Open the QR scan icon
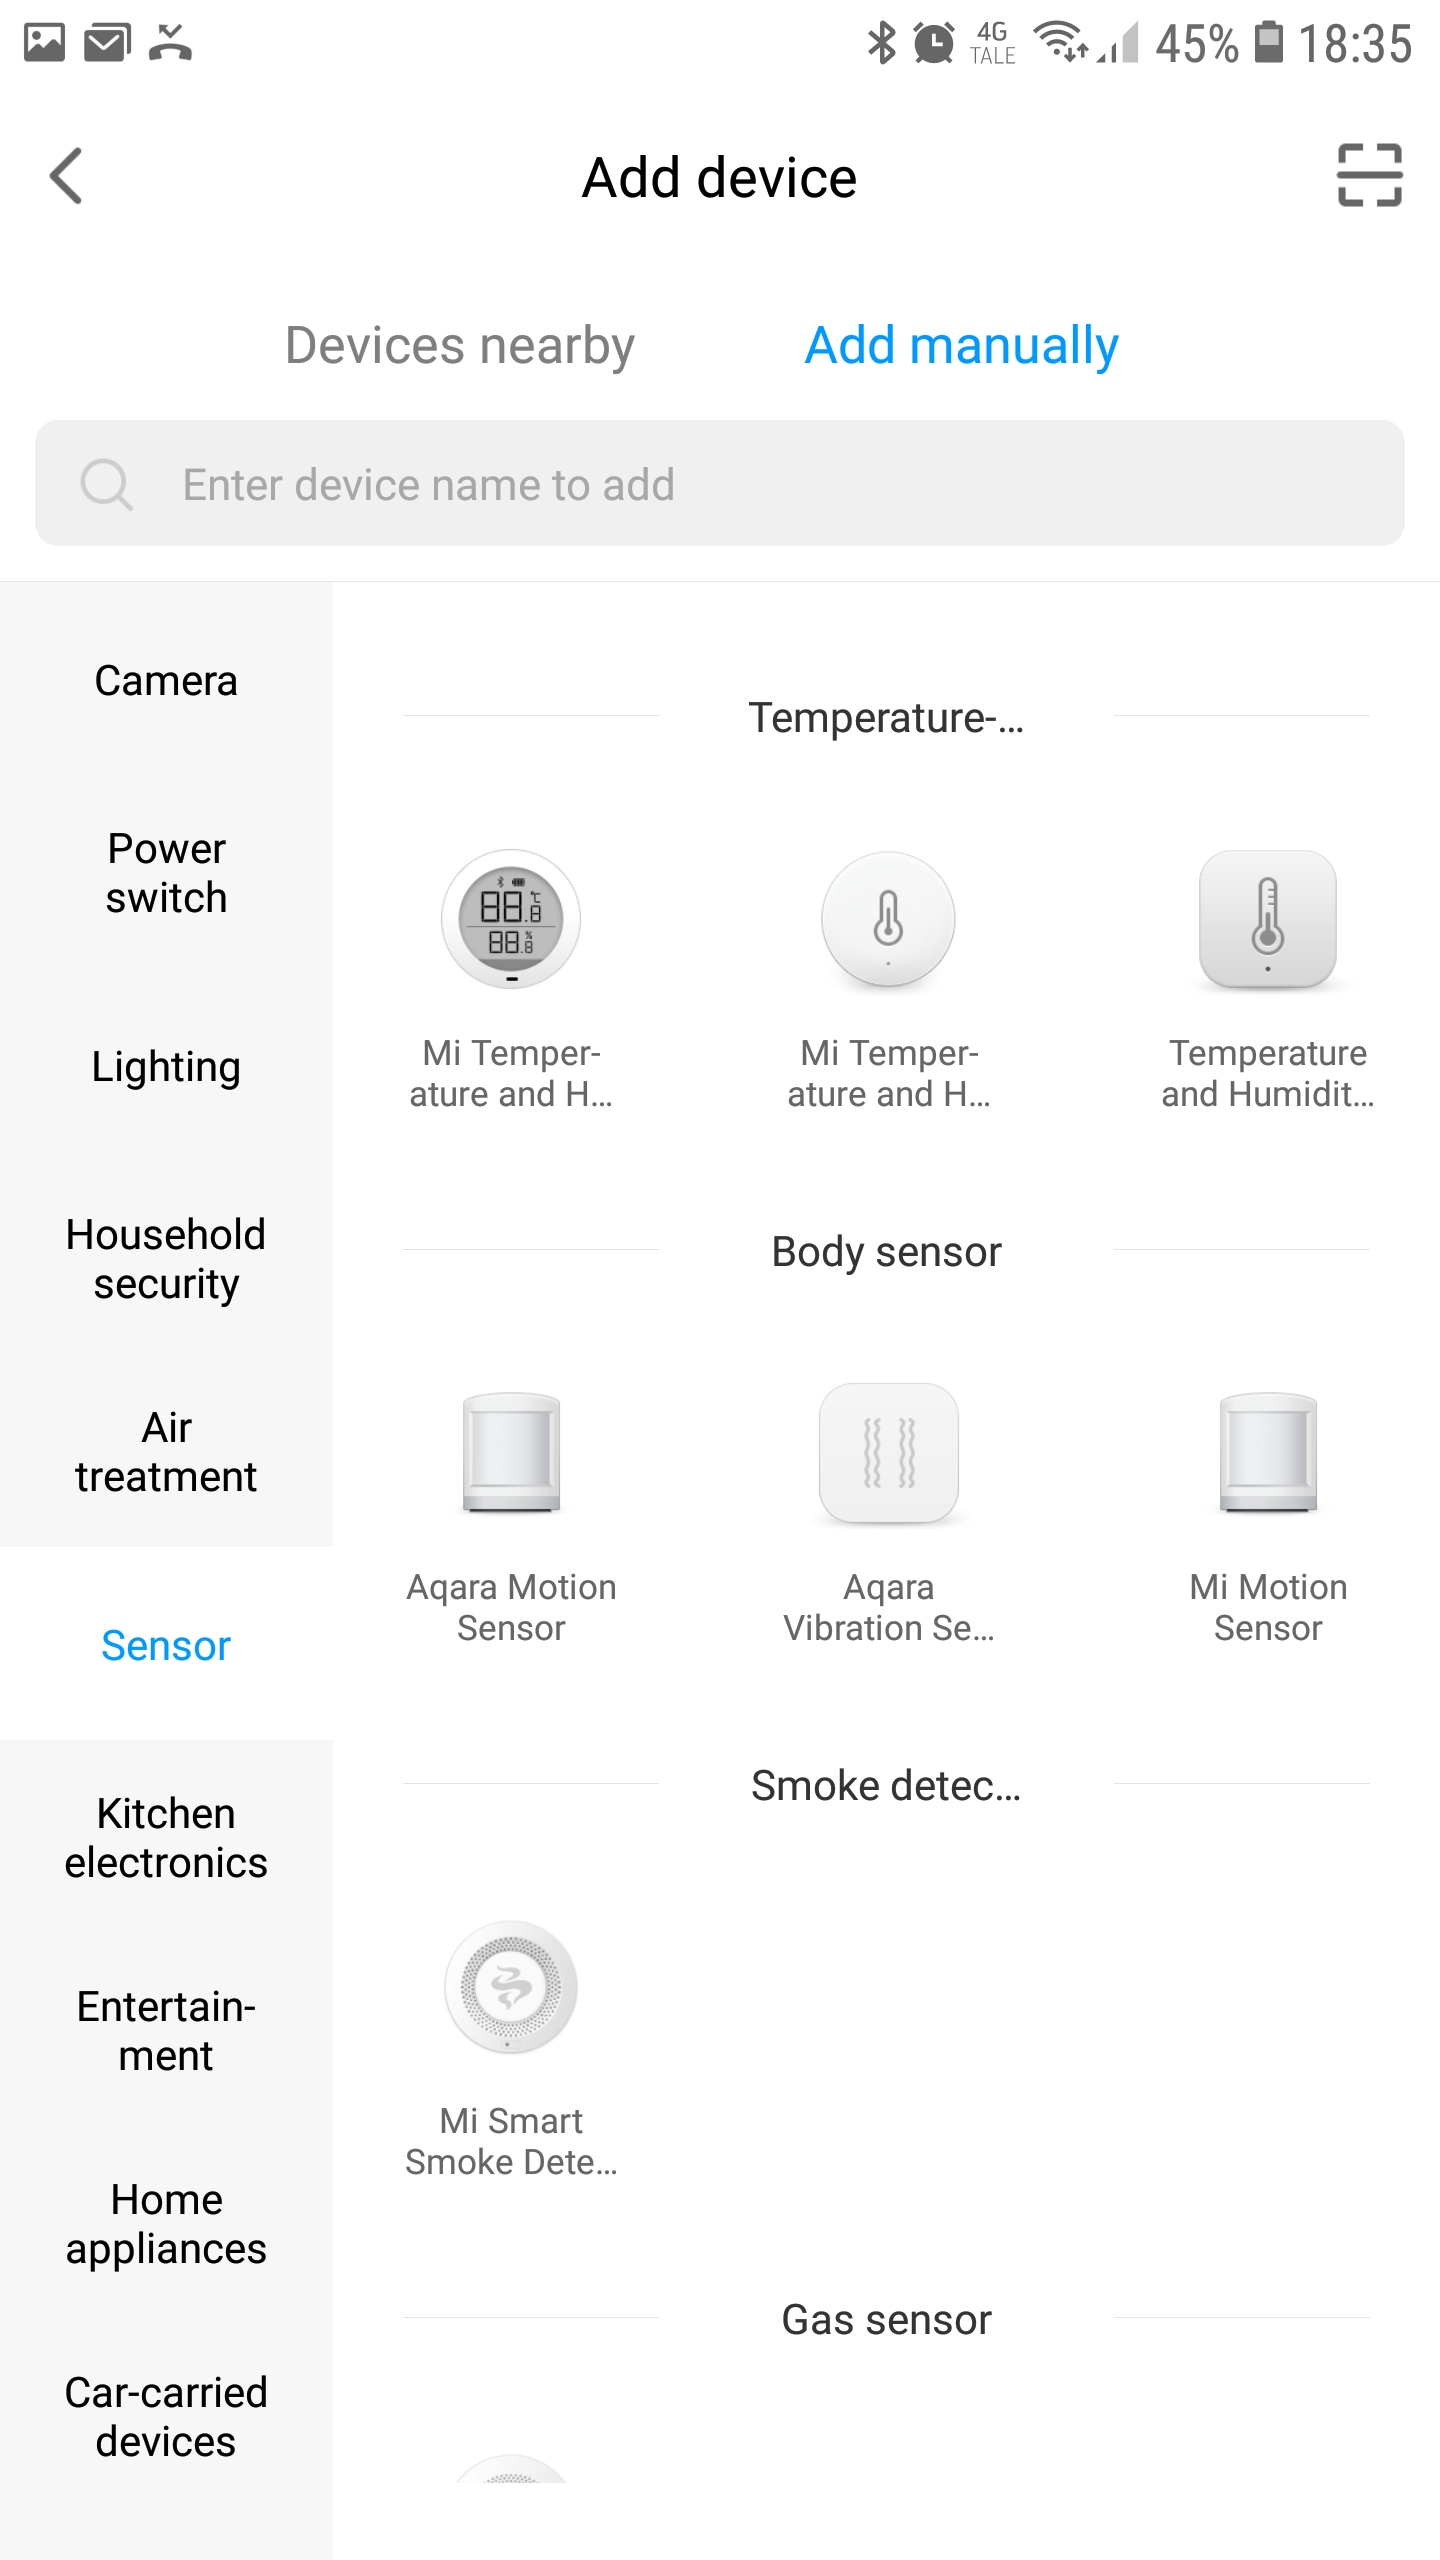 pos(1369,176)
